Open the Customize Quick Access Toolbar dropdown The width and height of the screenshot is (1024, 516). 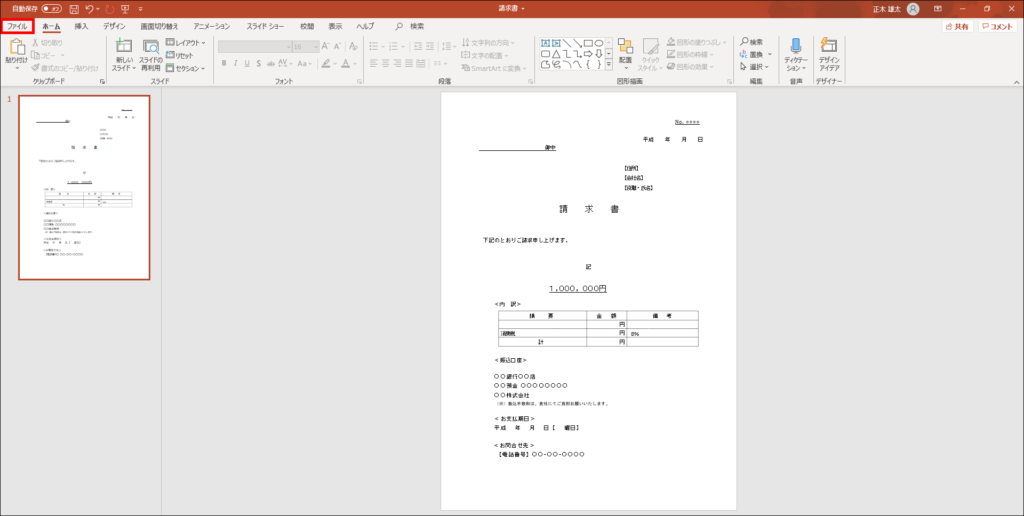click(x=140, y=9)
